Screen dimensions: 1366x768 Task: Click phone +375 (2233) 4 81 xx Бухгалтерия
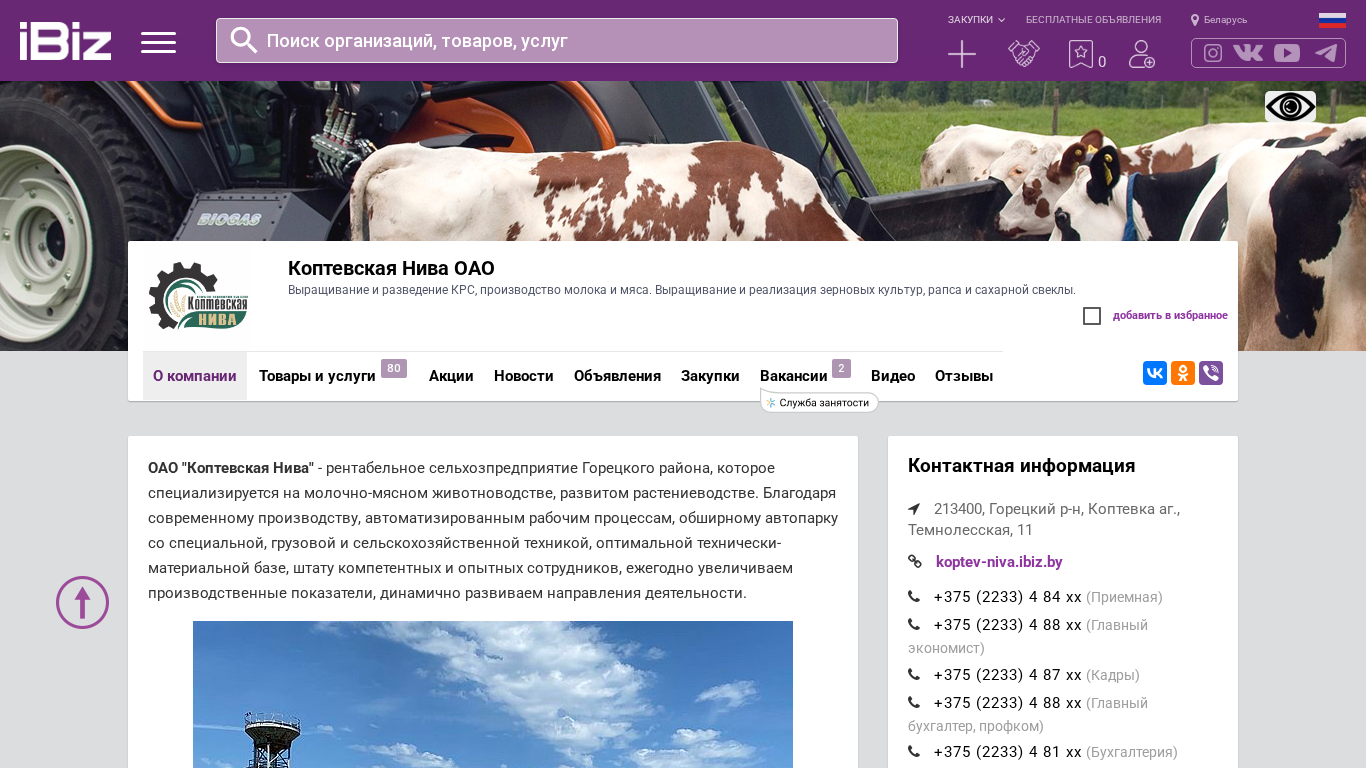[x=1007, y=752]
